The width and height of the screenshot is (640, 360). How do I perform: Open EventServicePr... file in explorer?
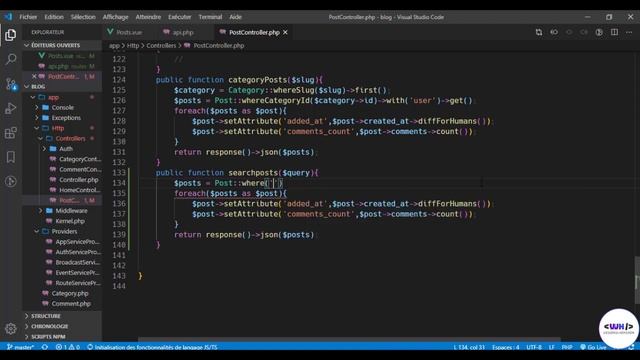78,272
